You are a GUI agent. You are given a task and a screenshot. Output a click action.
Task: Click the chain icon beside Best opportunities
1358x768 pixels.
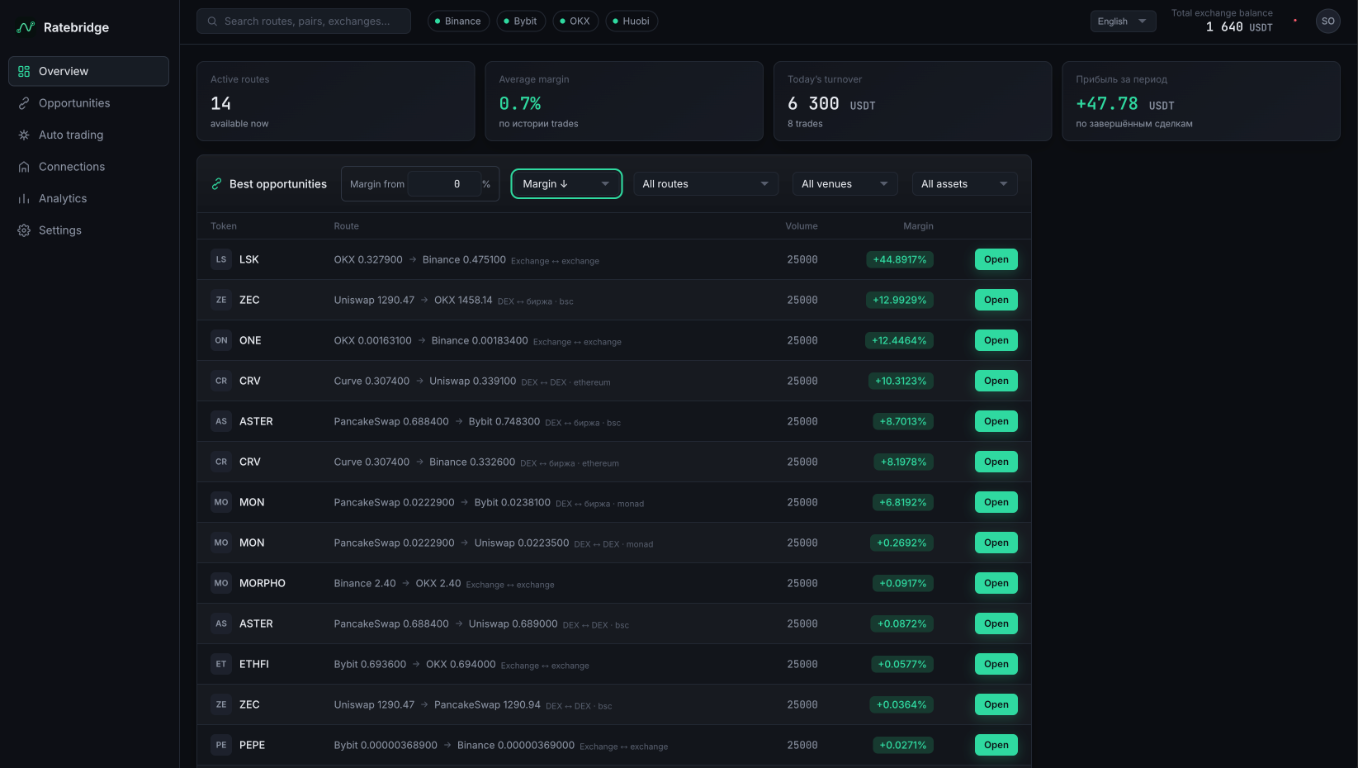(217, 184)
